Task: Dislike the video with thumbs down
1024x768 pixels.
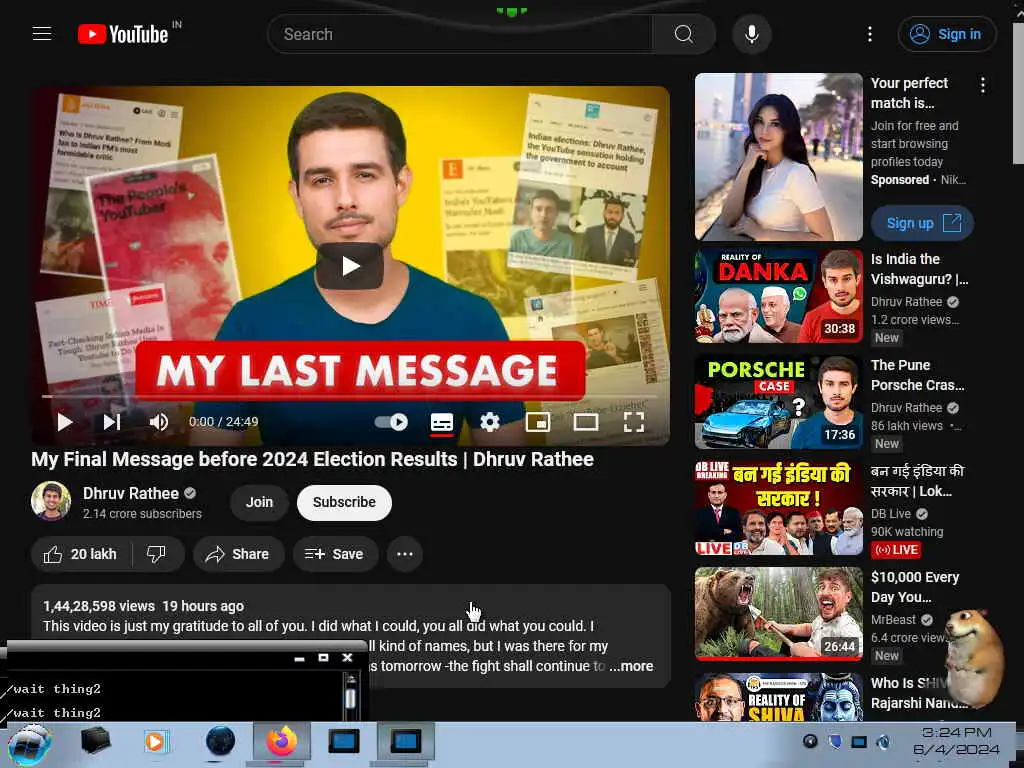Action: [157, 554]
